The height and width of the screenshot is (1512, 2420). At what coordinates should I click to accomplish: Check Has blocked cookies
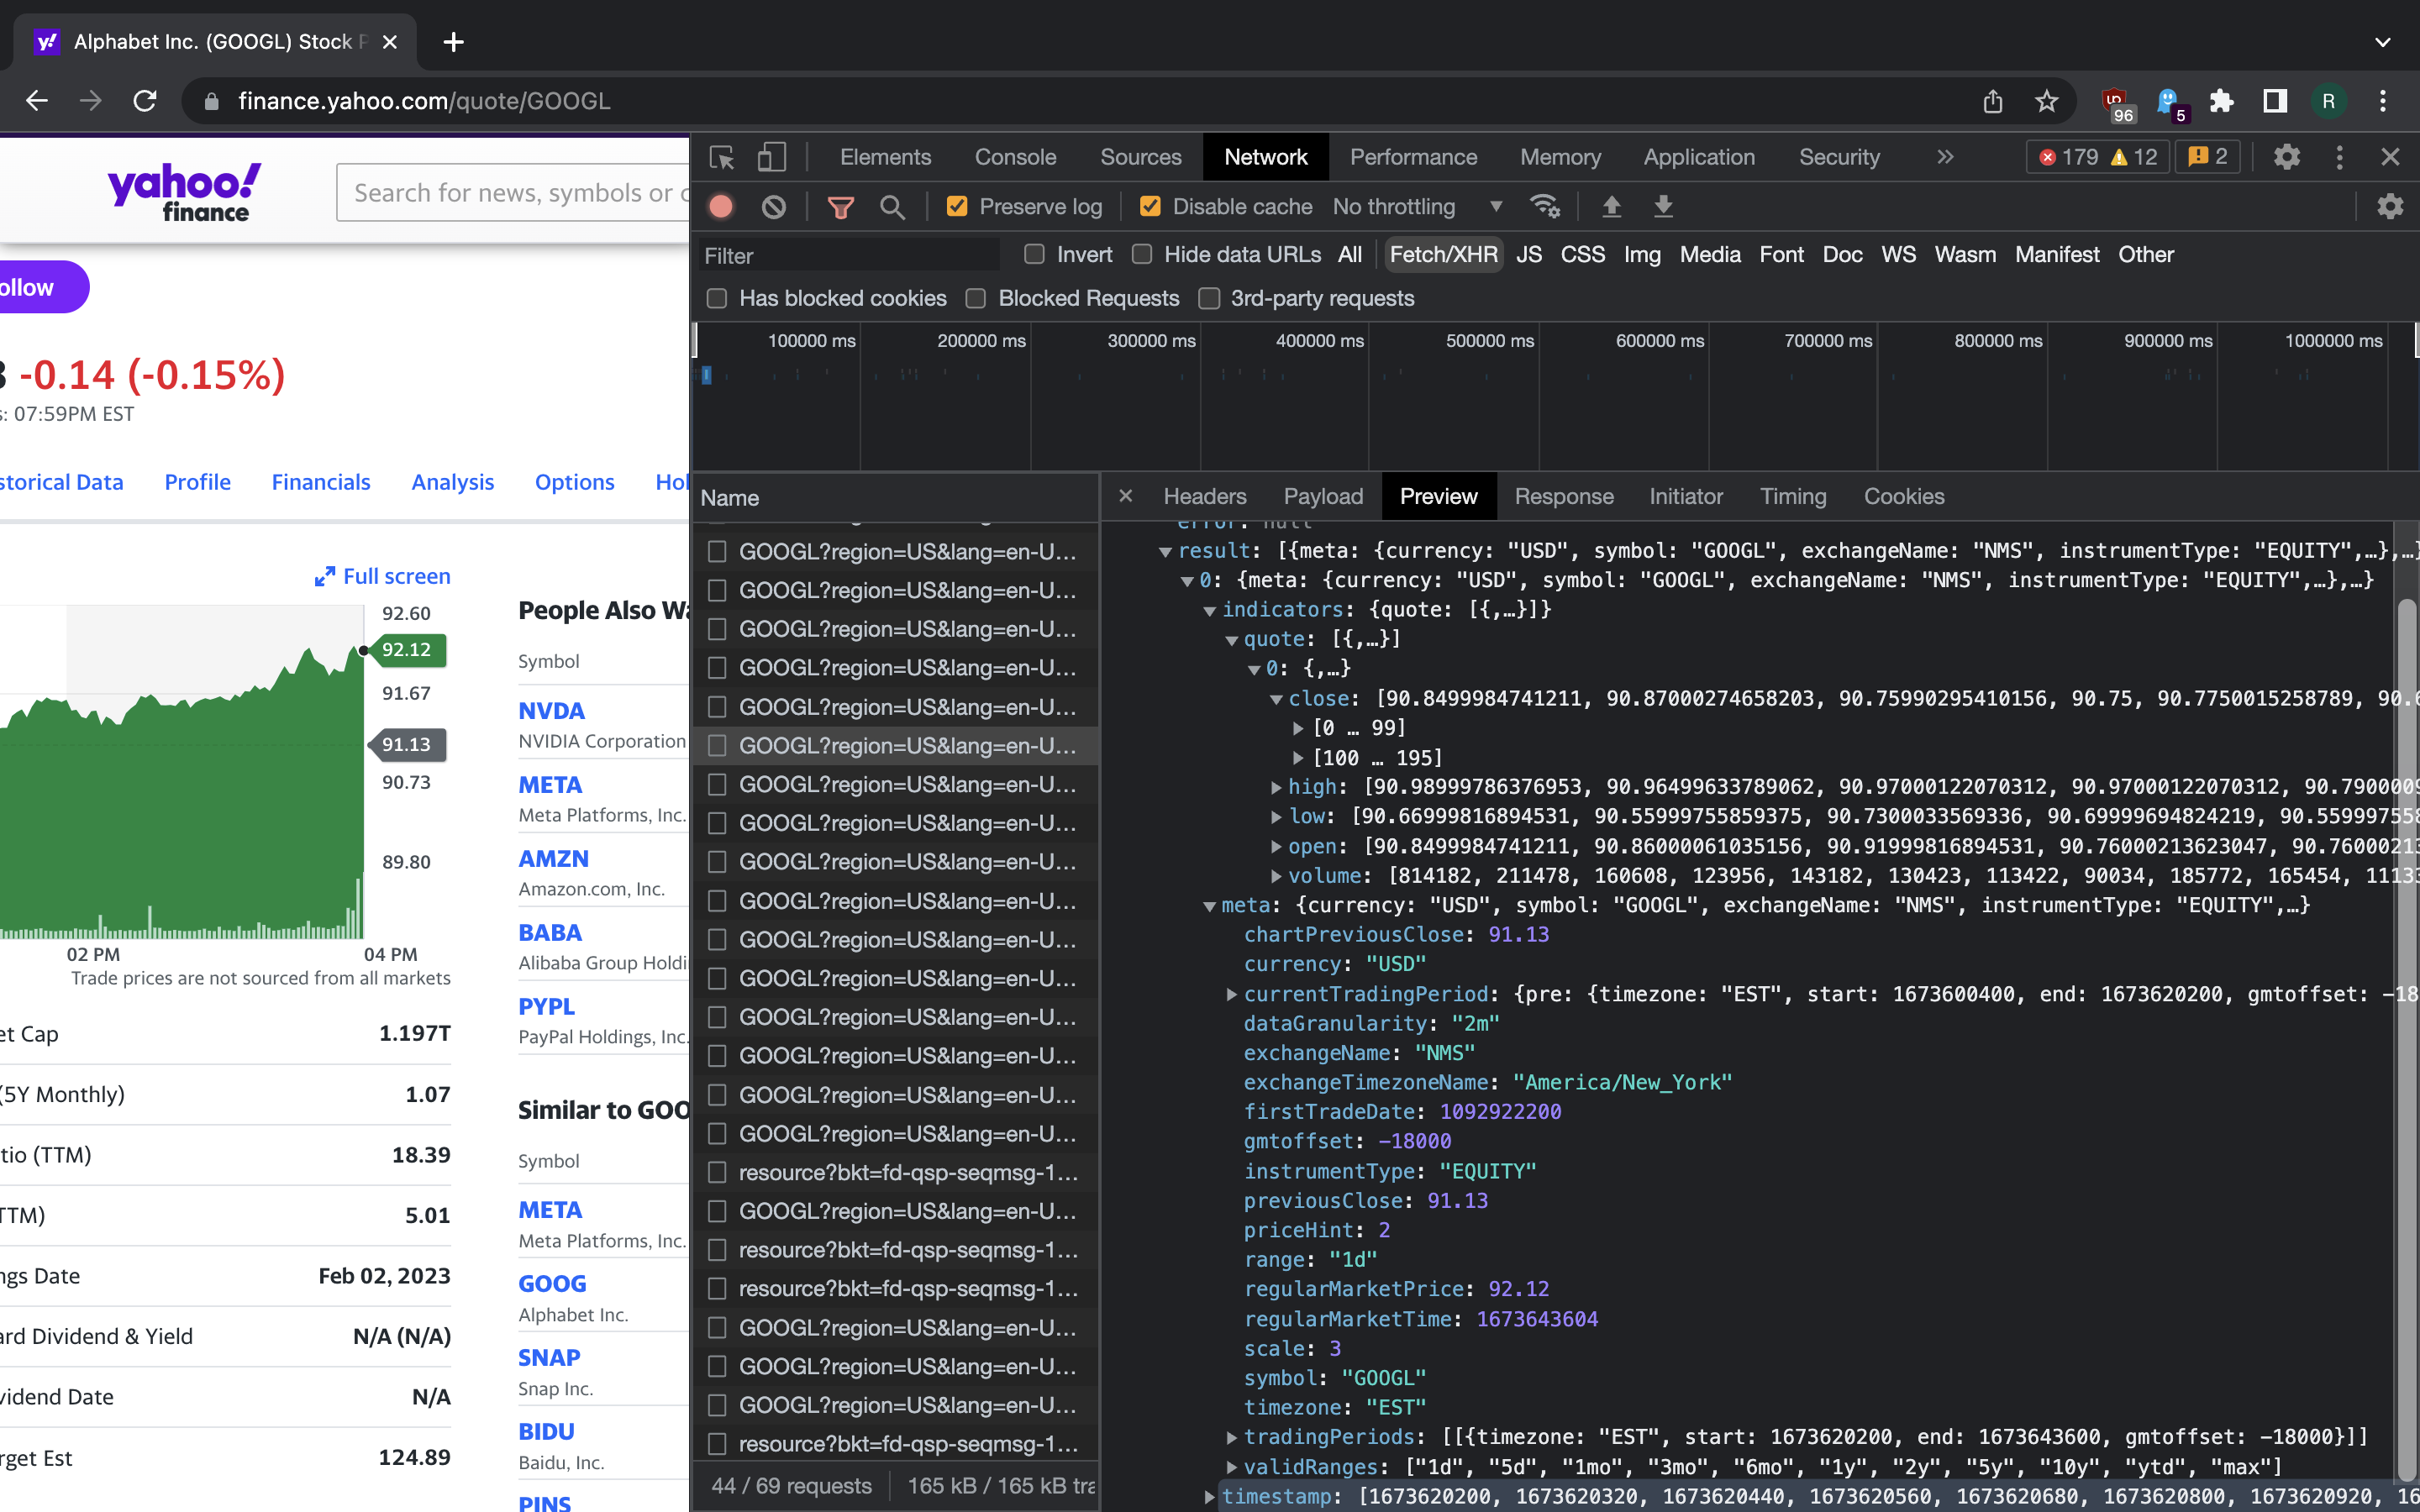(x=717, y=299)
